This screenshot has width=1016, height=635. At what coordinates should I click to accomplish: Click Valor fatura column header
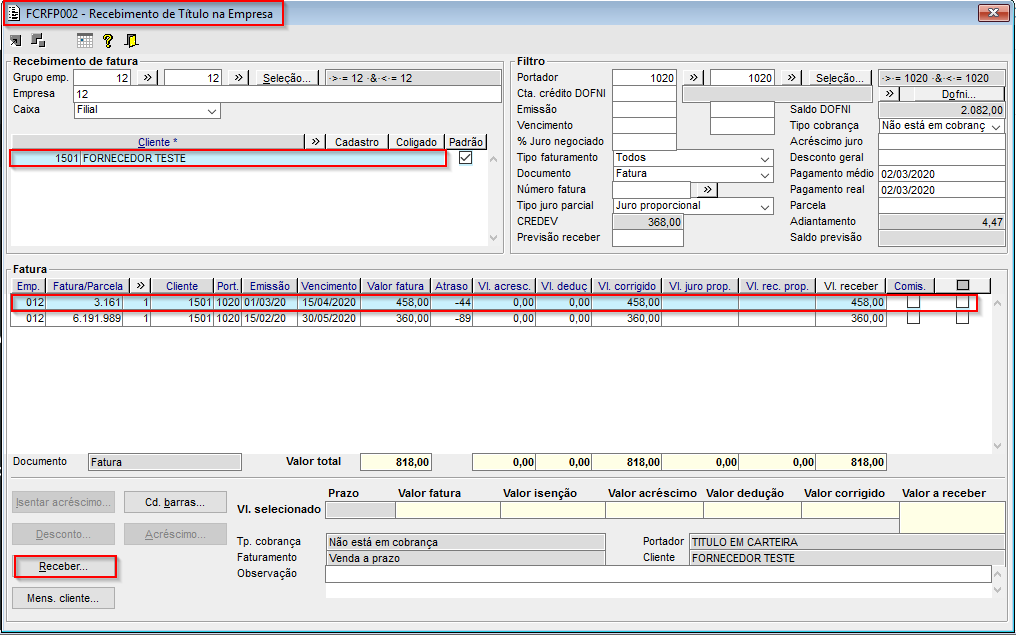pyautogui.click(x=395, y=286)
